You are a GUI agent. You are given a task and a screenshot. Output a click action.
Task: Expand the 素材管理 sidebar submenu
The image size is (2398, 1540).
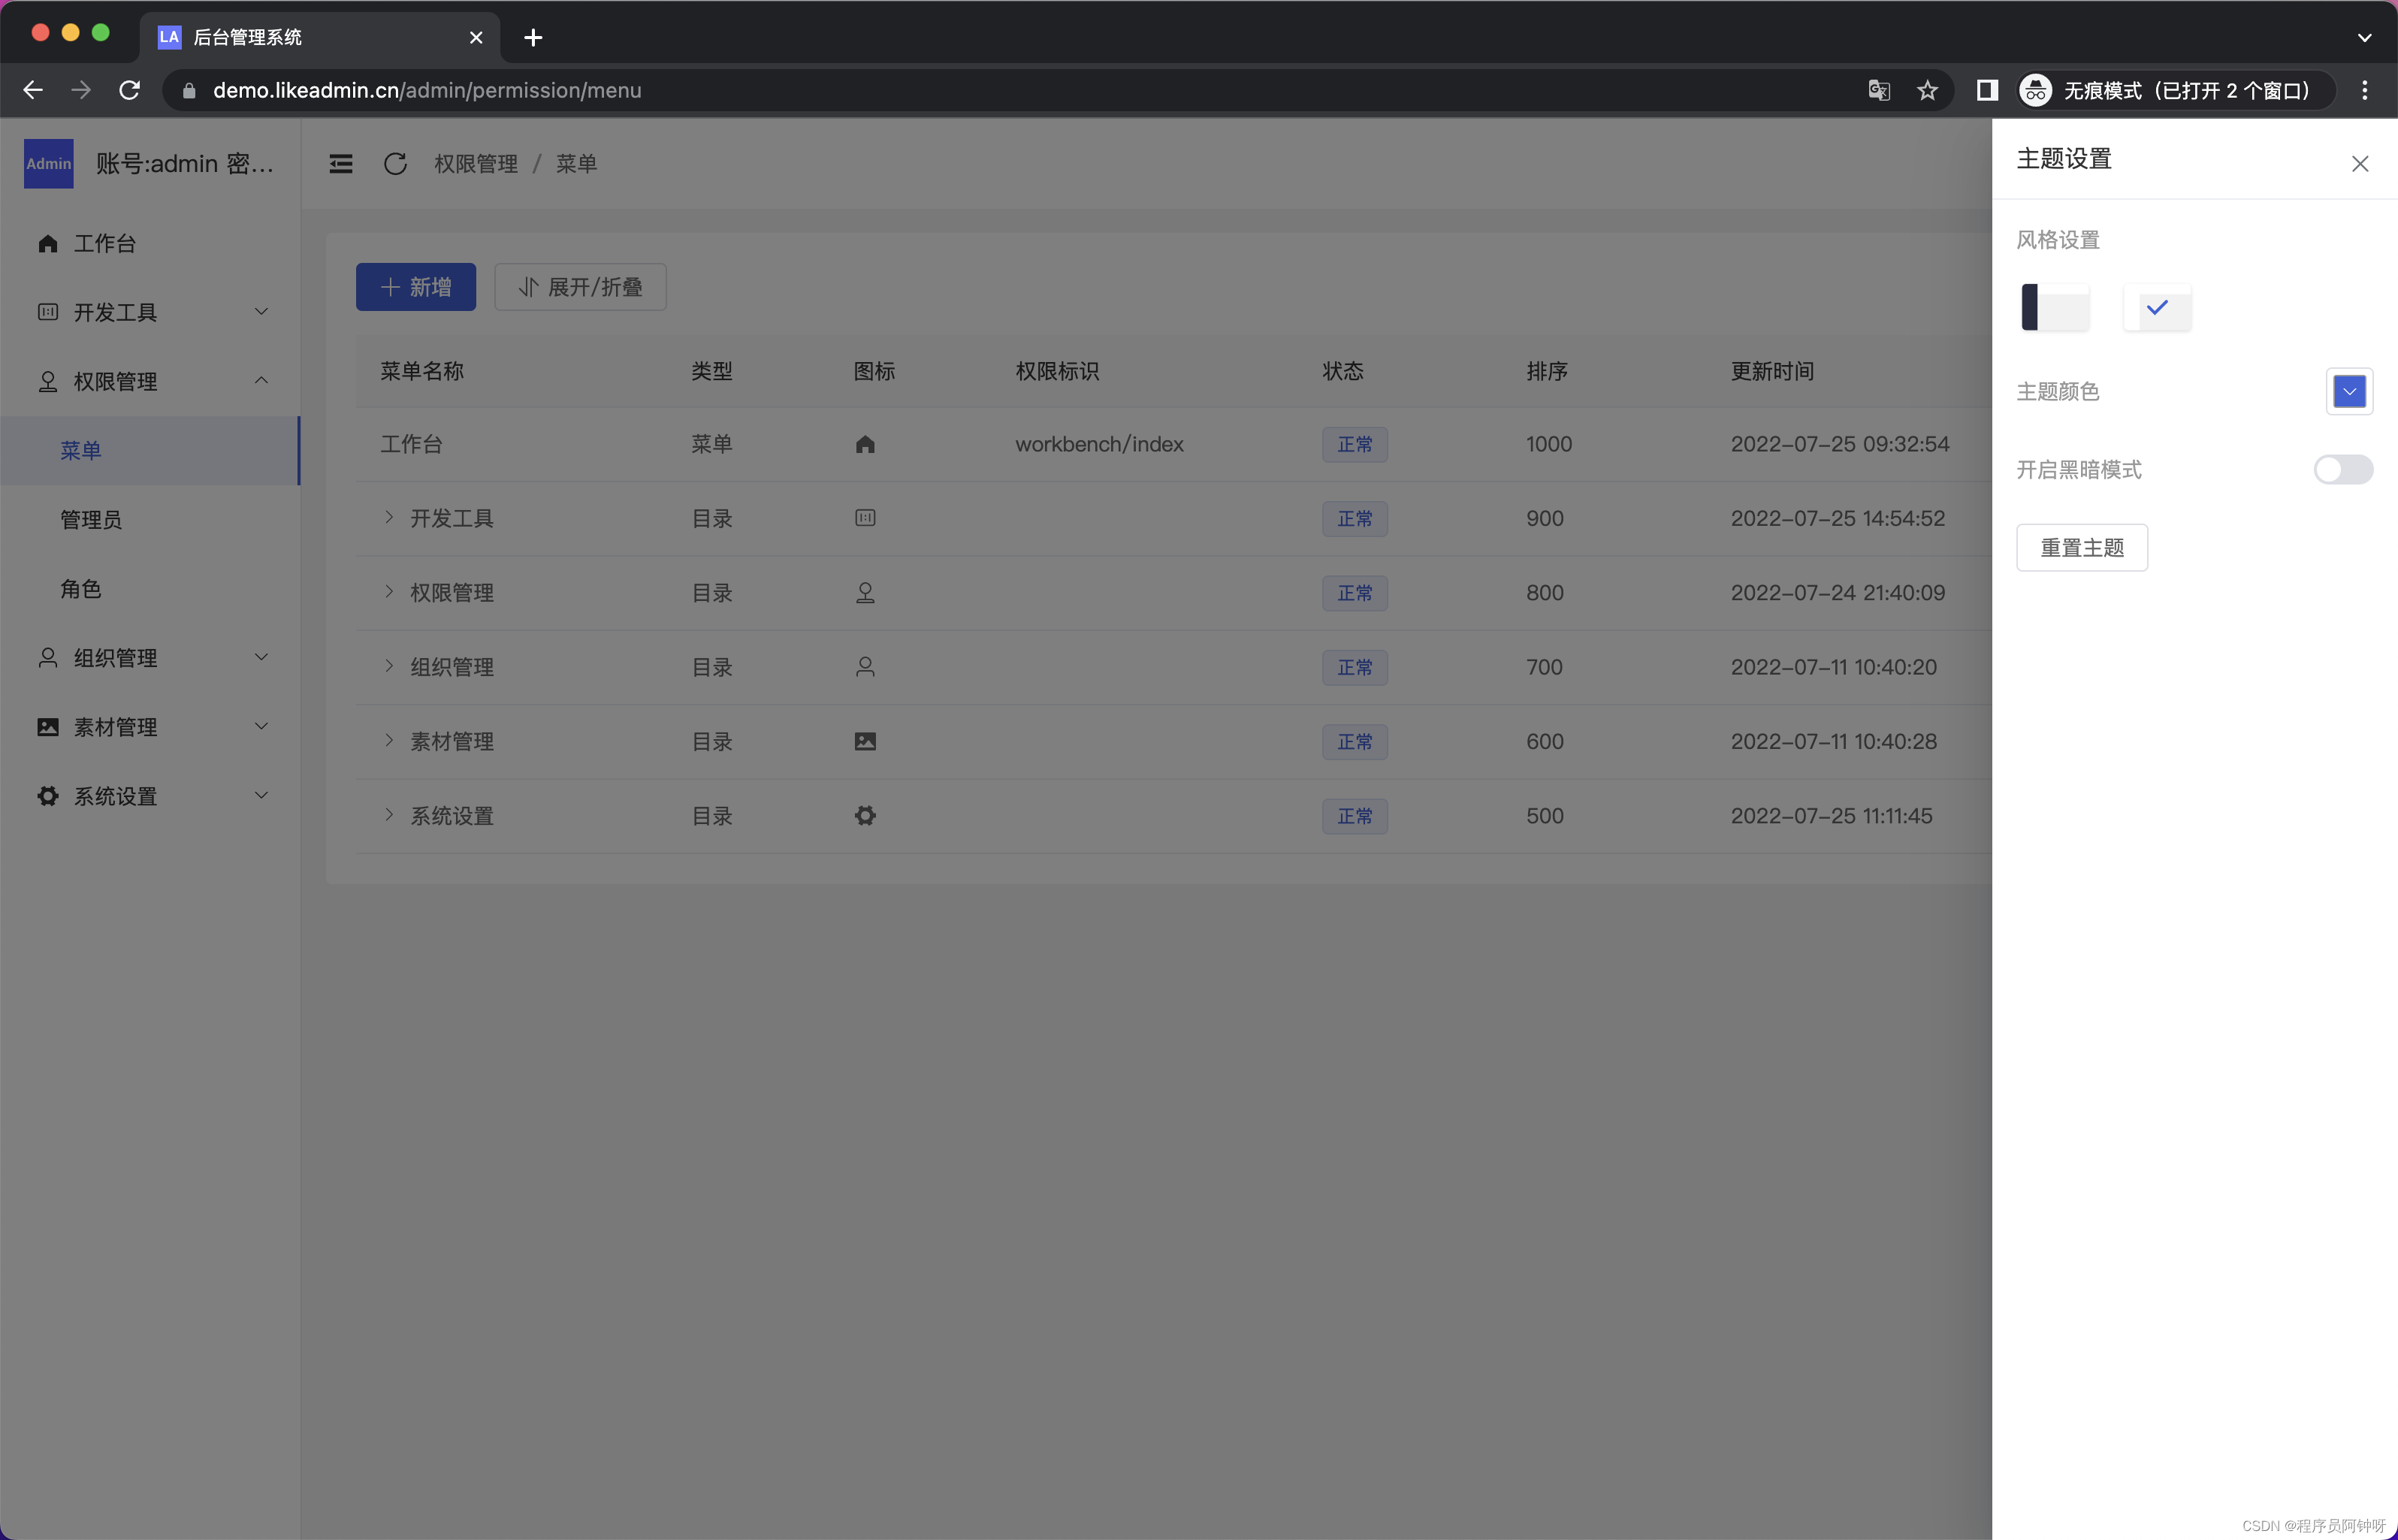tap(150, 727)
